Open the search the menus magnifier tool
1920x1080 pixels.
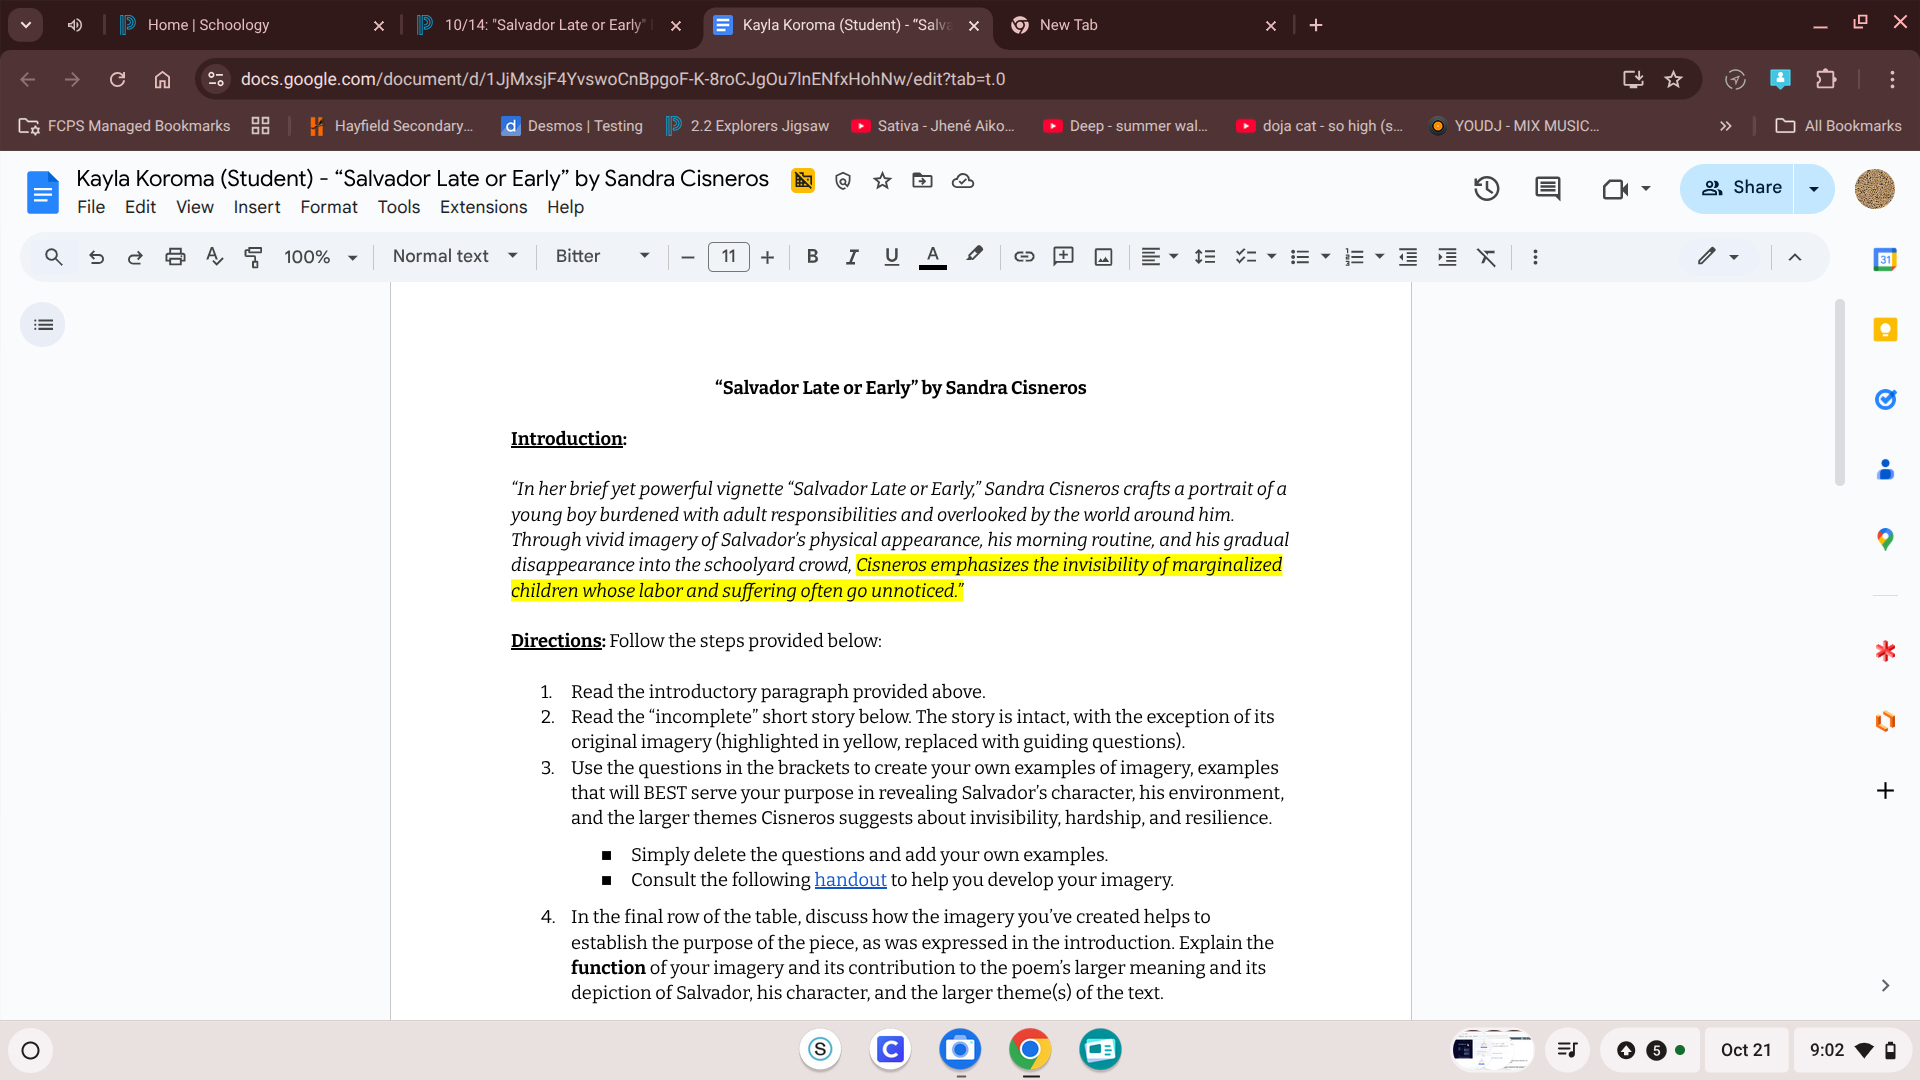(54, 257)
